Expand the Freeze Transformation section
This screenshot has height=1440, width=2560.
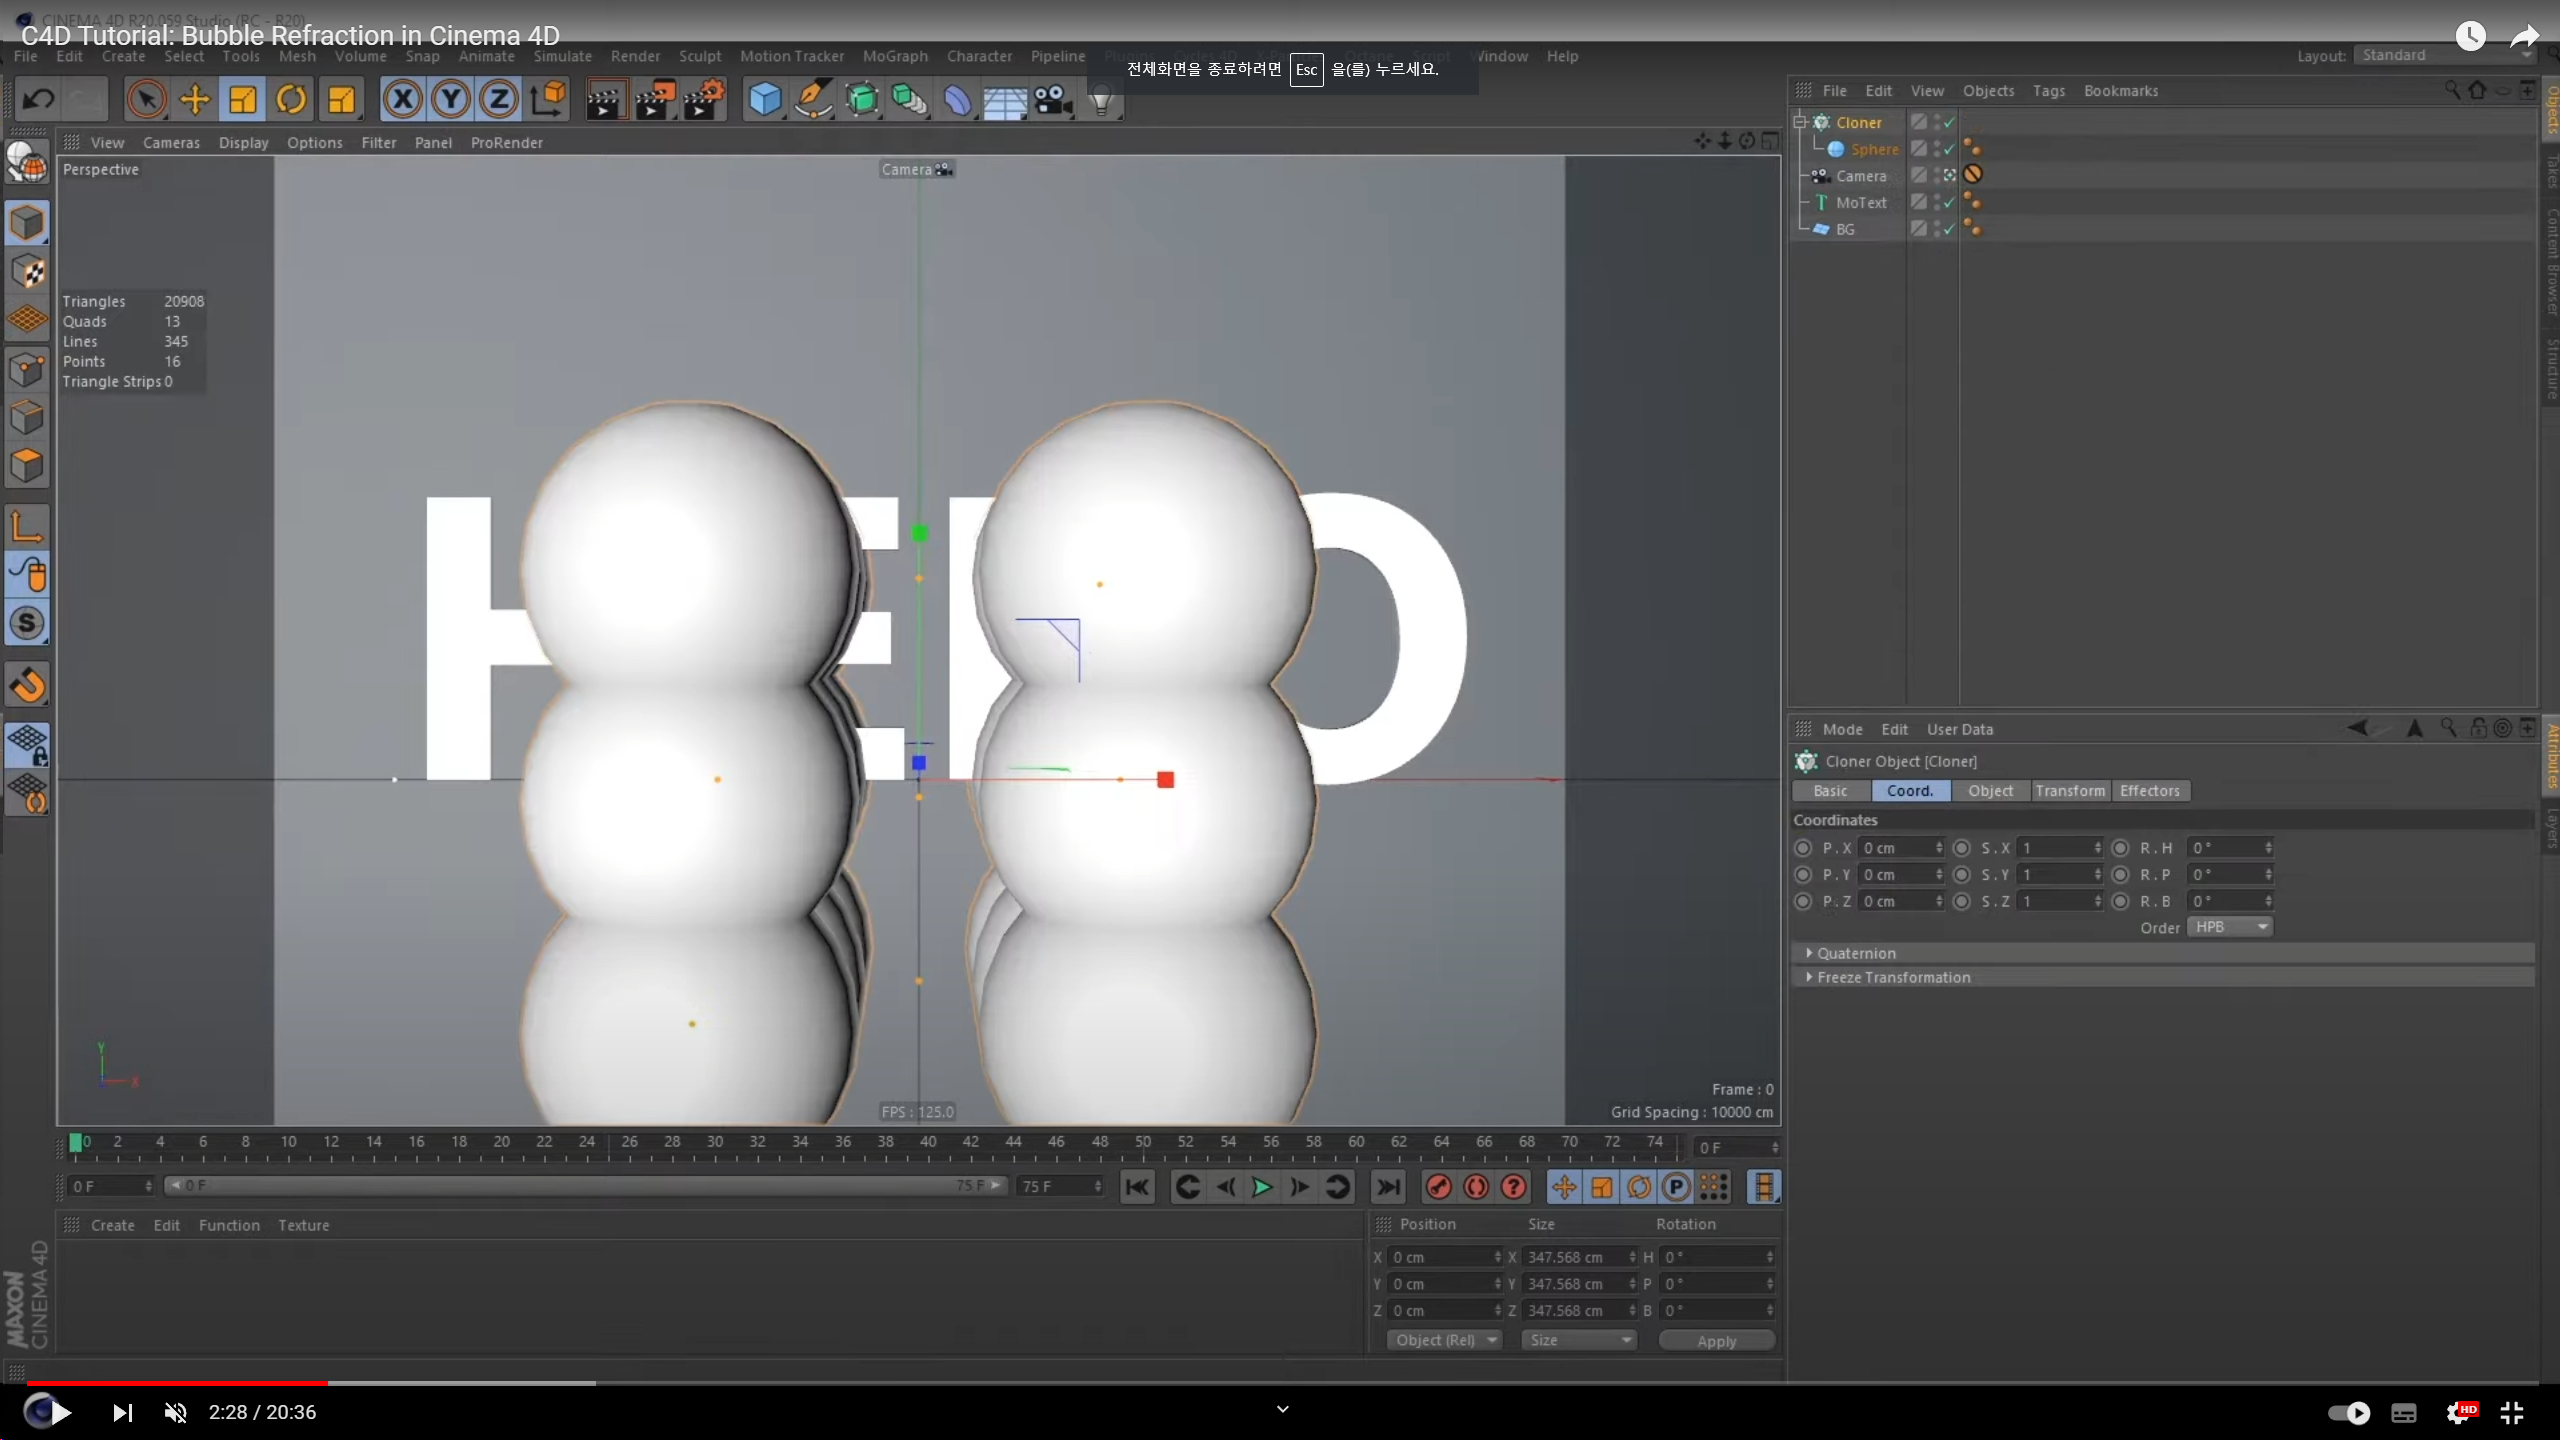pos(1809,977)
